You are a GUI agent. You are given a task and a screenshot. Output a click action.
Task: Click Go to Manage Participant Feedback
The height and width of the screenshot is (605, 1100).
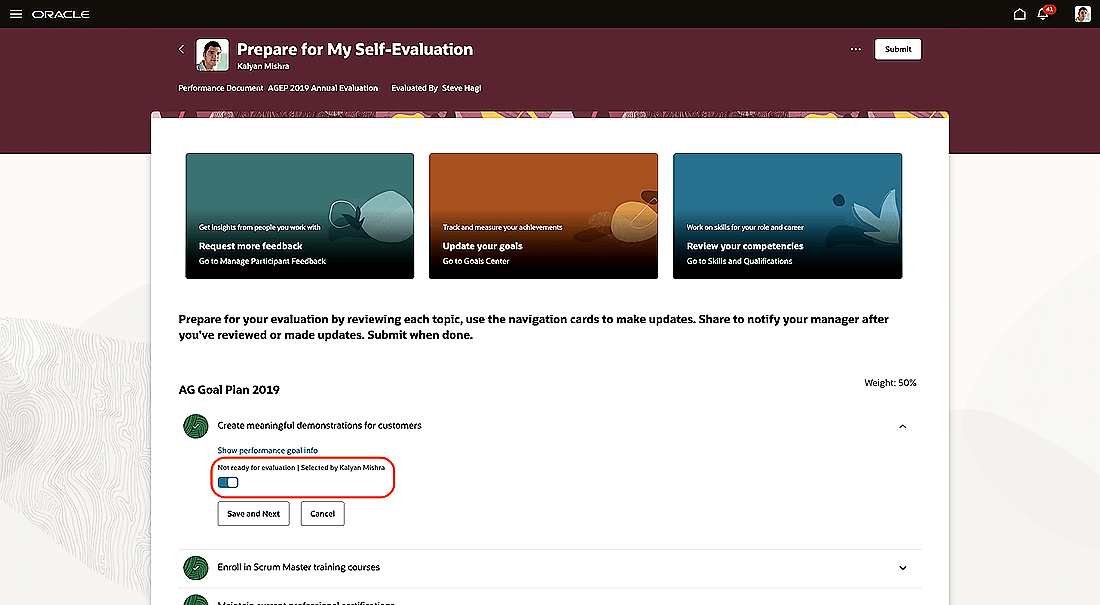[x=262, y=261]
